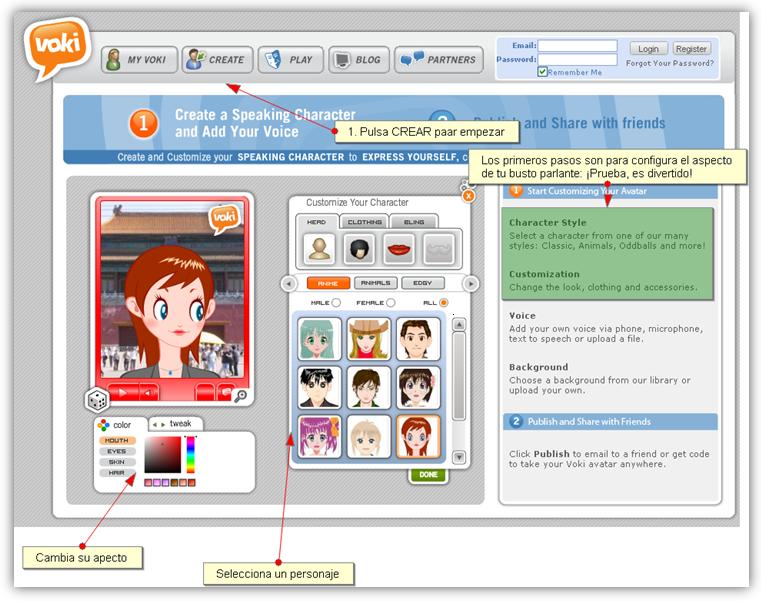Click the Voki logo speech bubble

(x=58, y=47)
